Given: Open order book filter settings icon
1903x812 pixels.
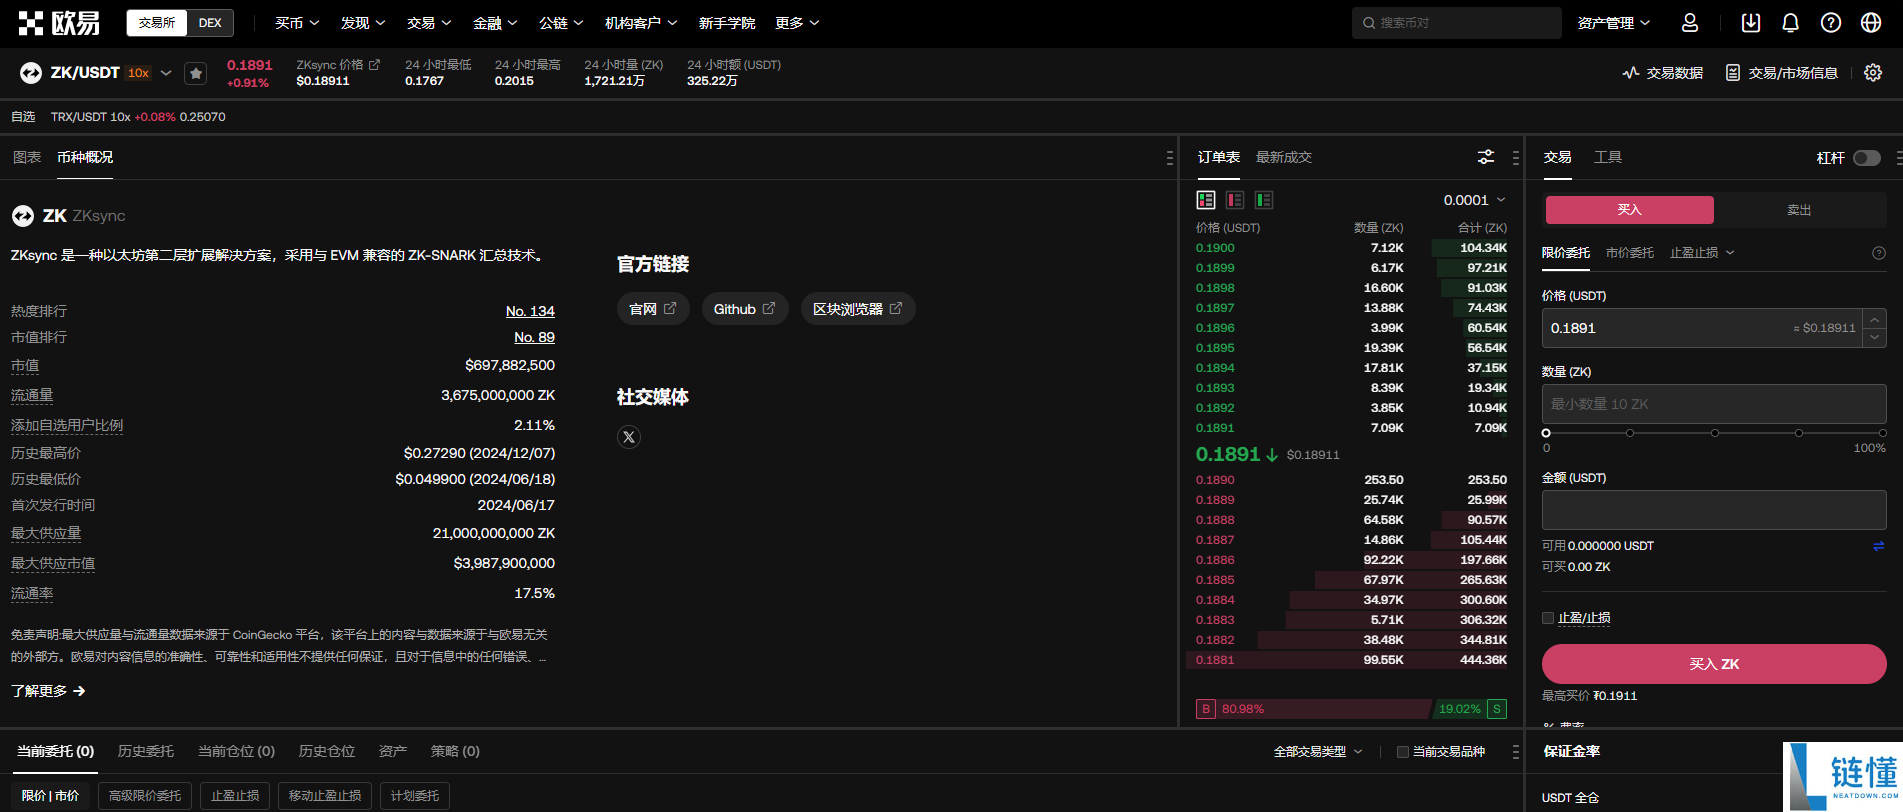Looking at the screenshot, I should pos(1486,157).
